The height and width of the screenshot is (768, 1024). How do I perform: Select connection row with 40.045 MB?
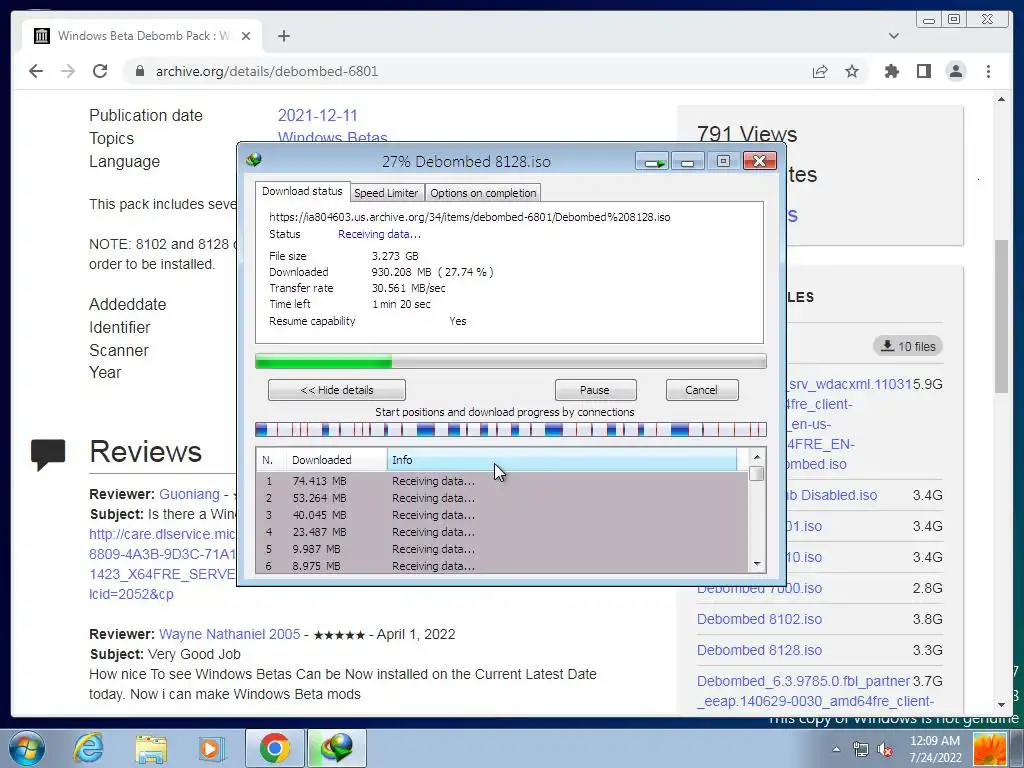(x=502, y=515)
